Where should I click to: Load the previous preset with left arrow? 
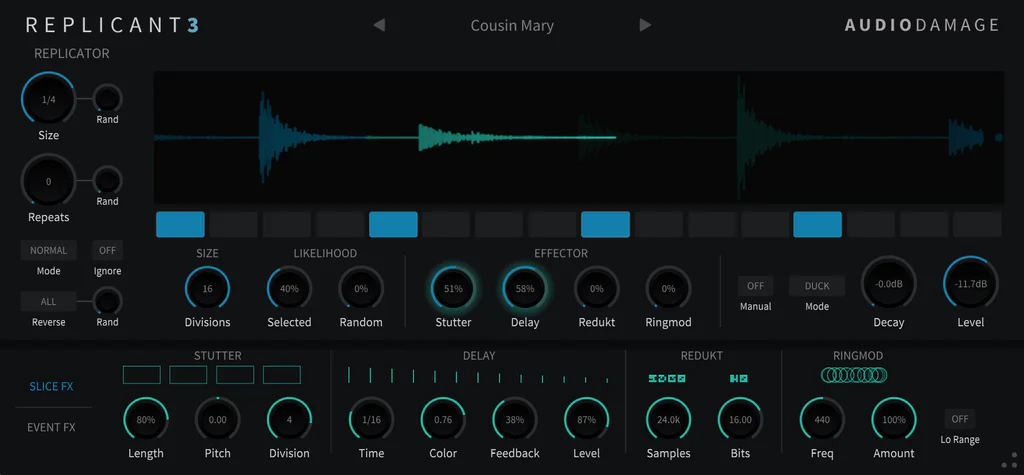[x=379, y=25]
